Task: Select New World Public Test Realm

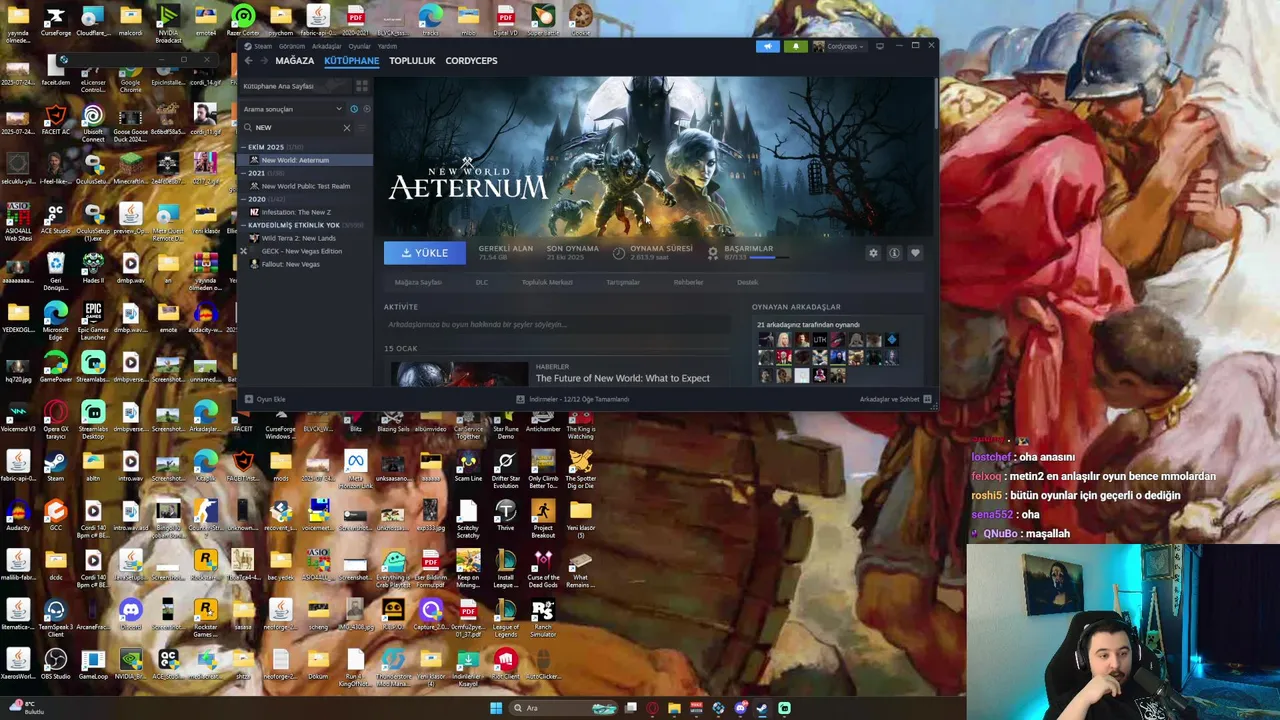Action: click(x=305, y=186)
